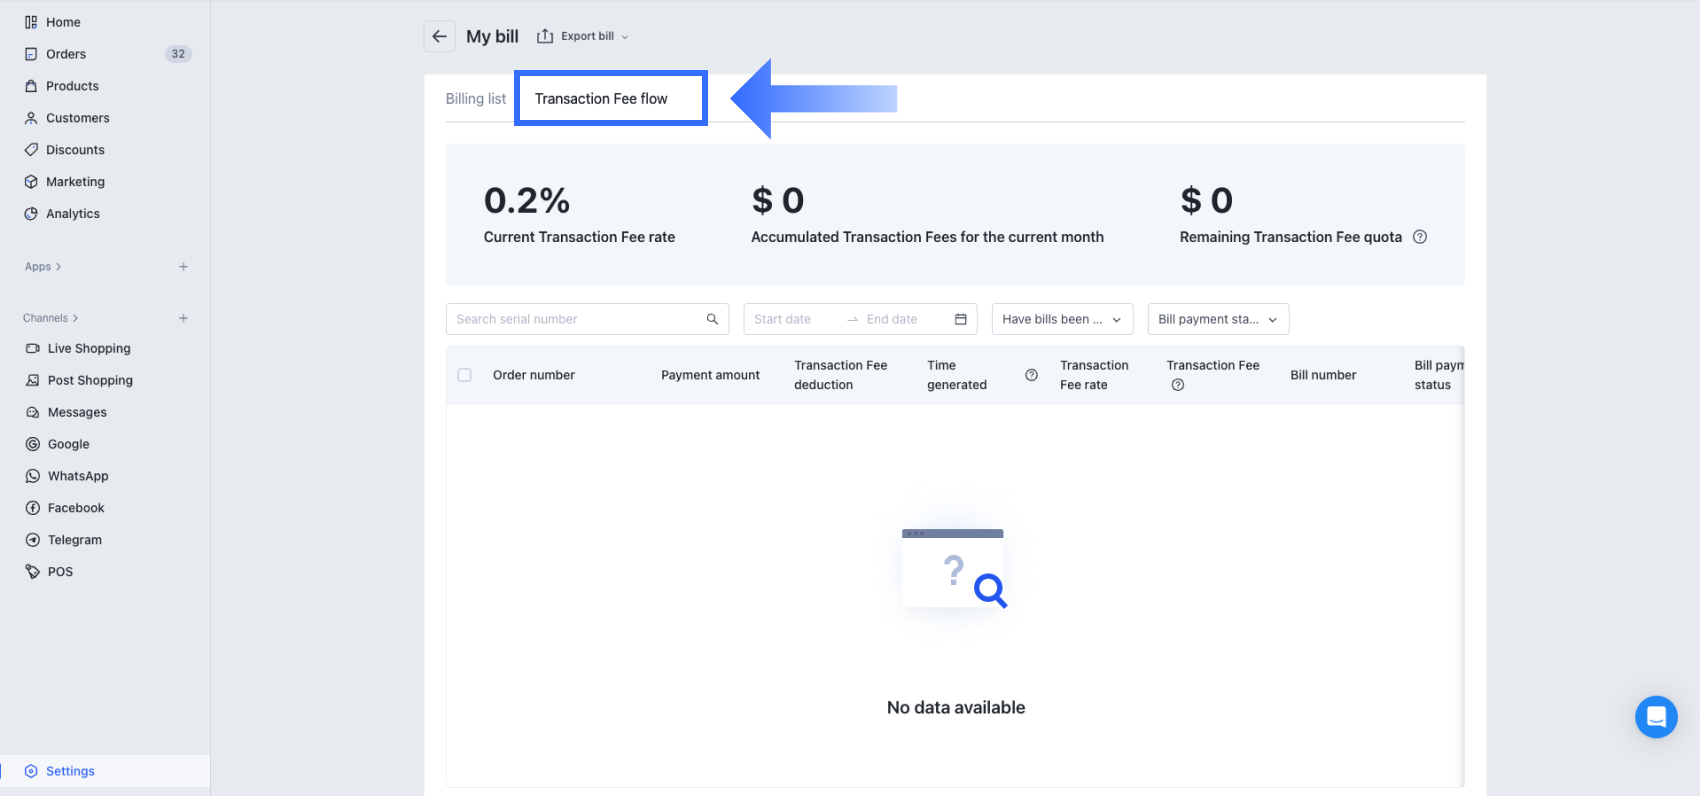
Task: Click help icon next to Time generated
Action: (x=1031, y=375)
